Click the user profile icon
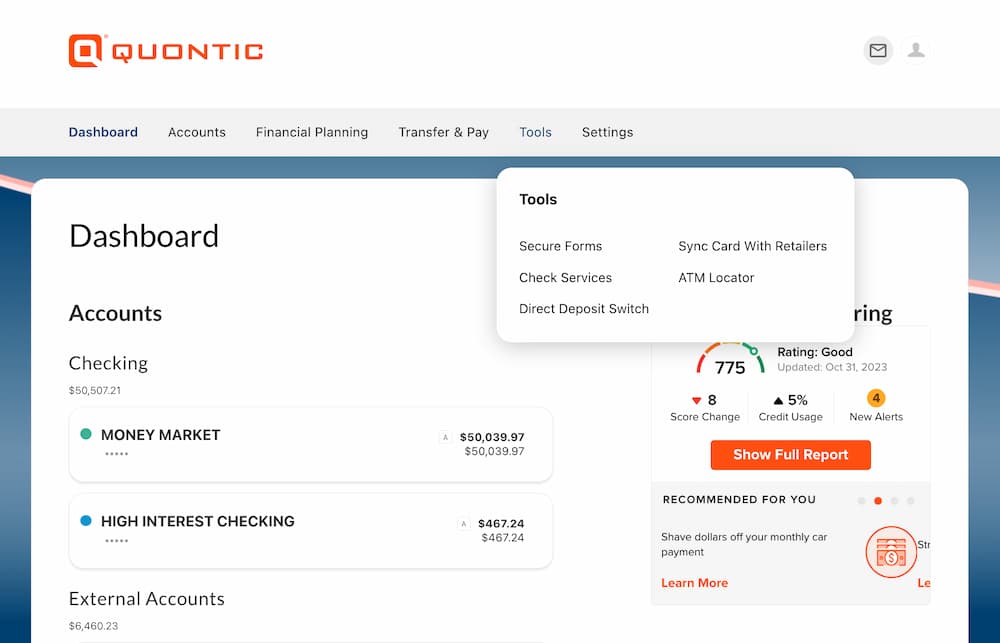1000x643 pixels. pyautogui.click(x=916, y=50)
